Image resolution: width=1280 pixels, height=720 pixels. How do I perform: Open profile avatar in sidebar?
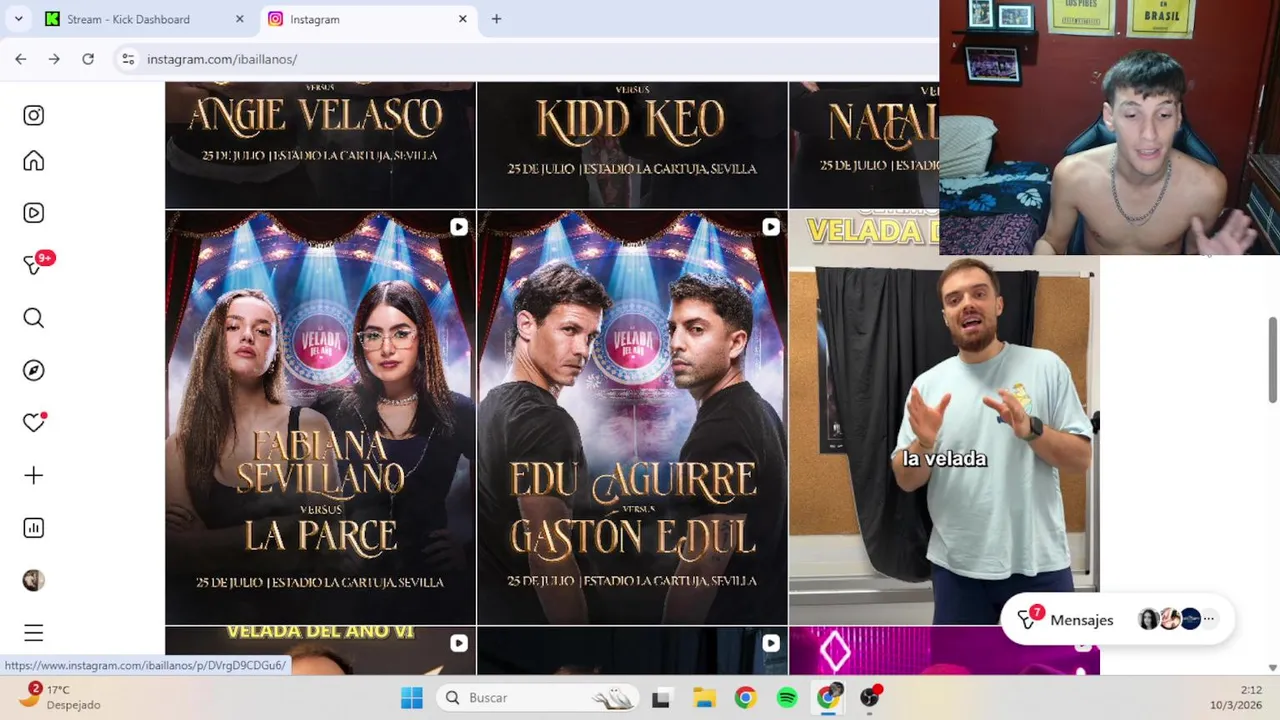click(34, 580)
